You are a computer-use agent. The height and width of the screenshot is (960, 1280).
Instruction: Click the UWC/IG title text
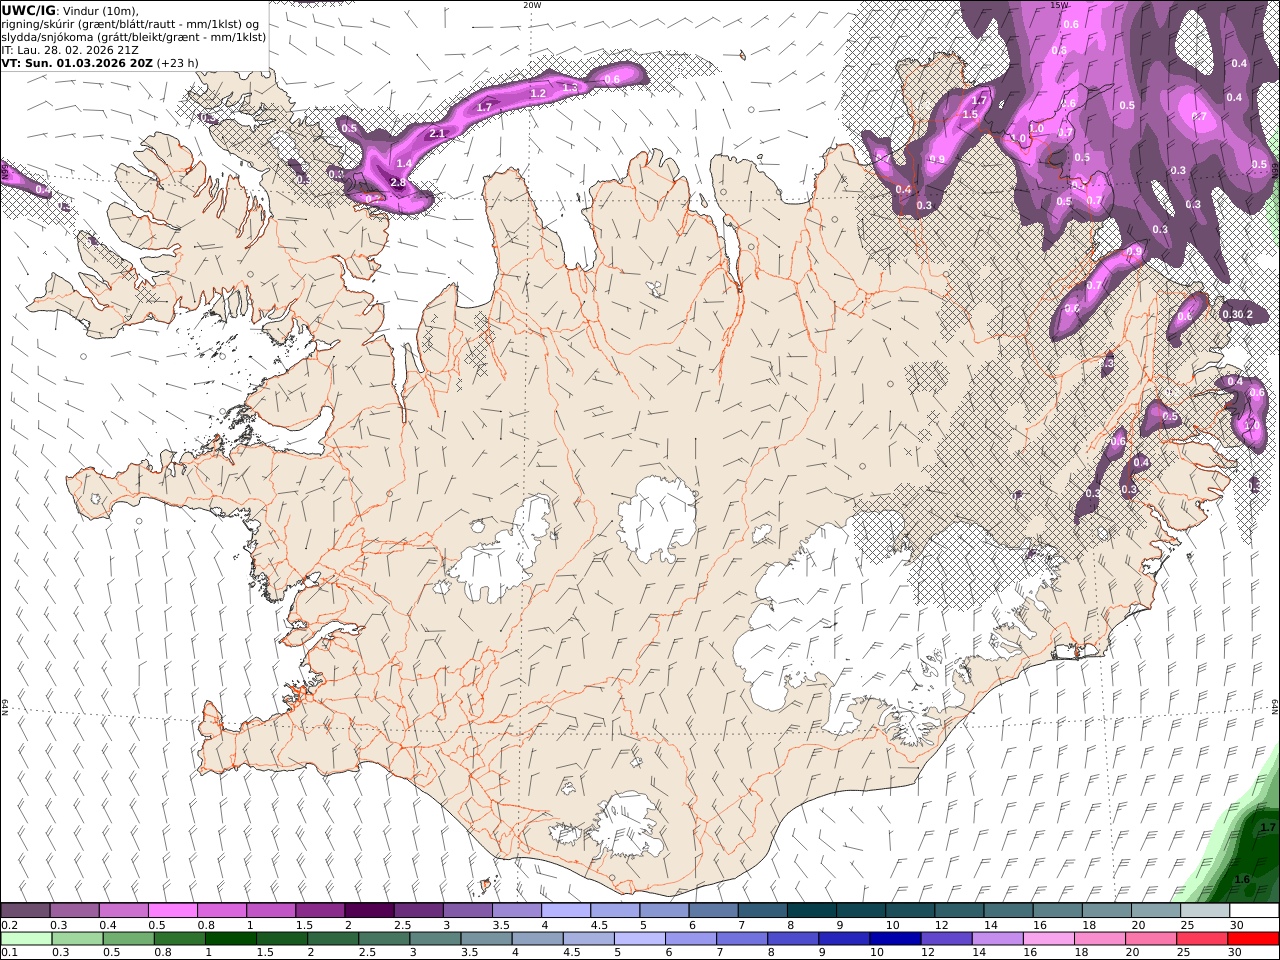(28, 10)
